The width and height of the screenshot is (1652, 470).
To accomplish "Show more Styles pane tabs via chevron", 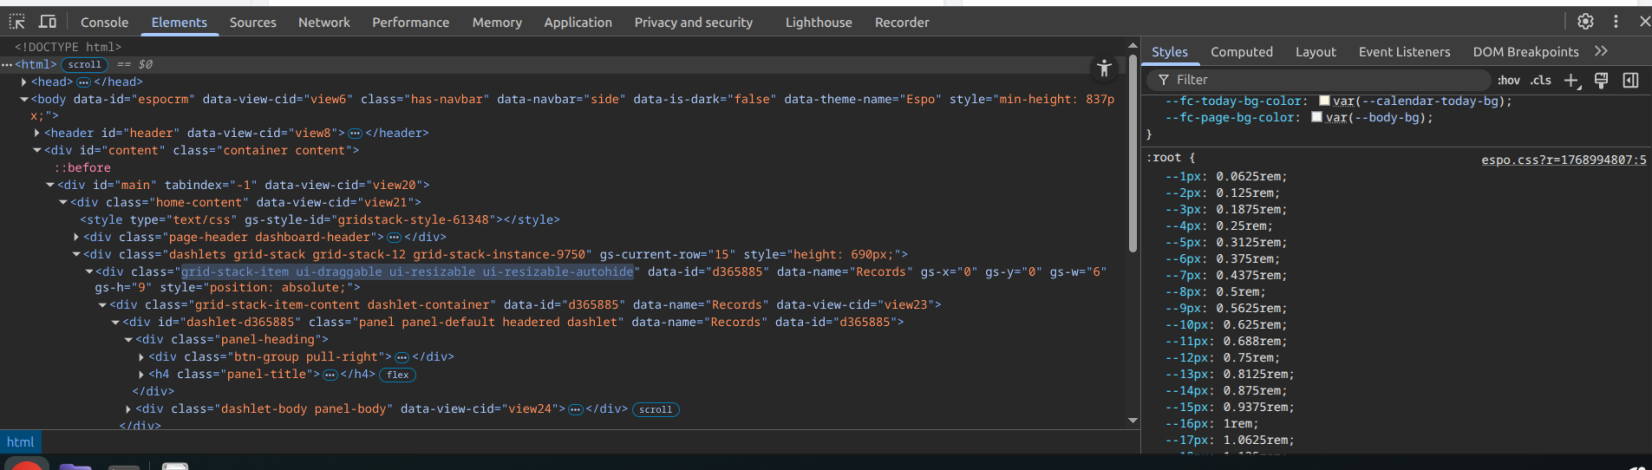I will tap(1601, 51).
